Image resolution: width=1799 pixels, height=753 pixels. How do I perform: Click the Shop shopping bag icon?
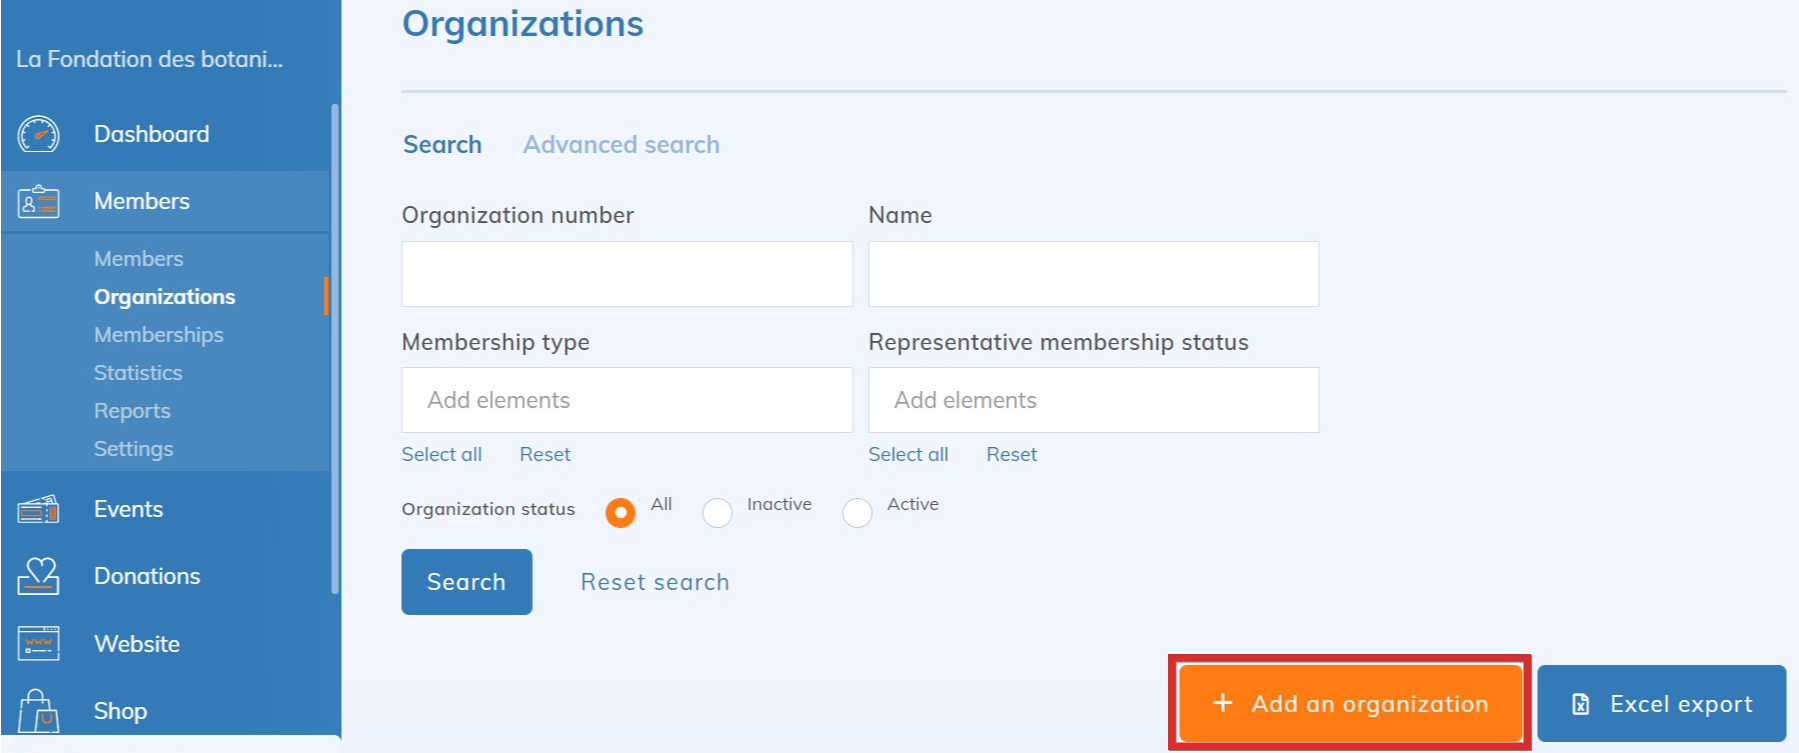[39, 711]
